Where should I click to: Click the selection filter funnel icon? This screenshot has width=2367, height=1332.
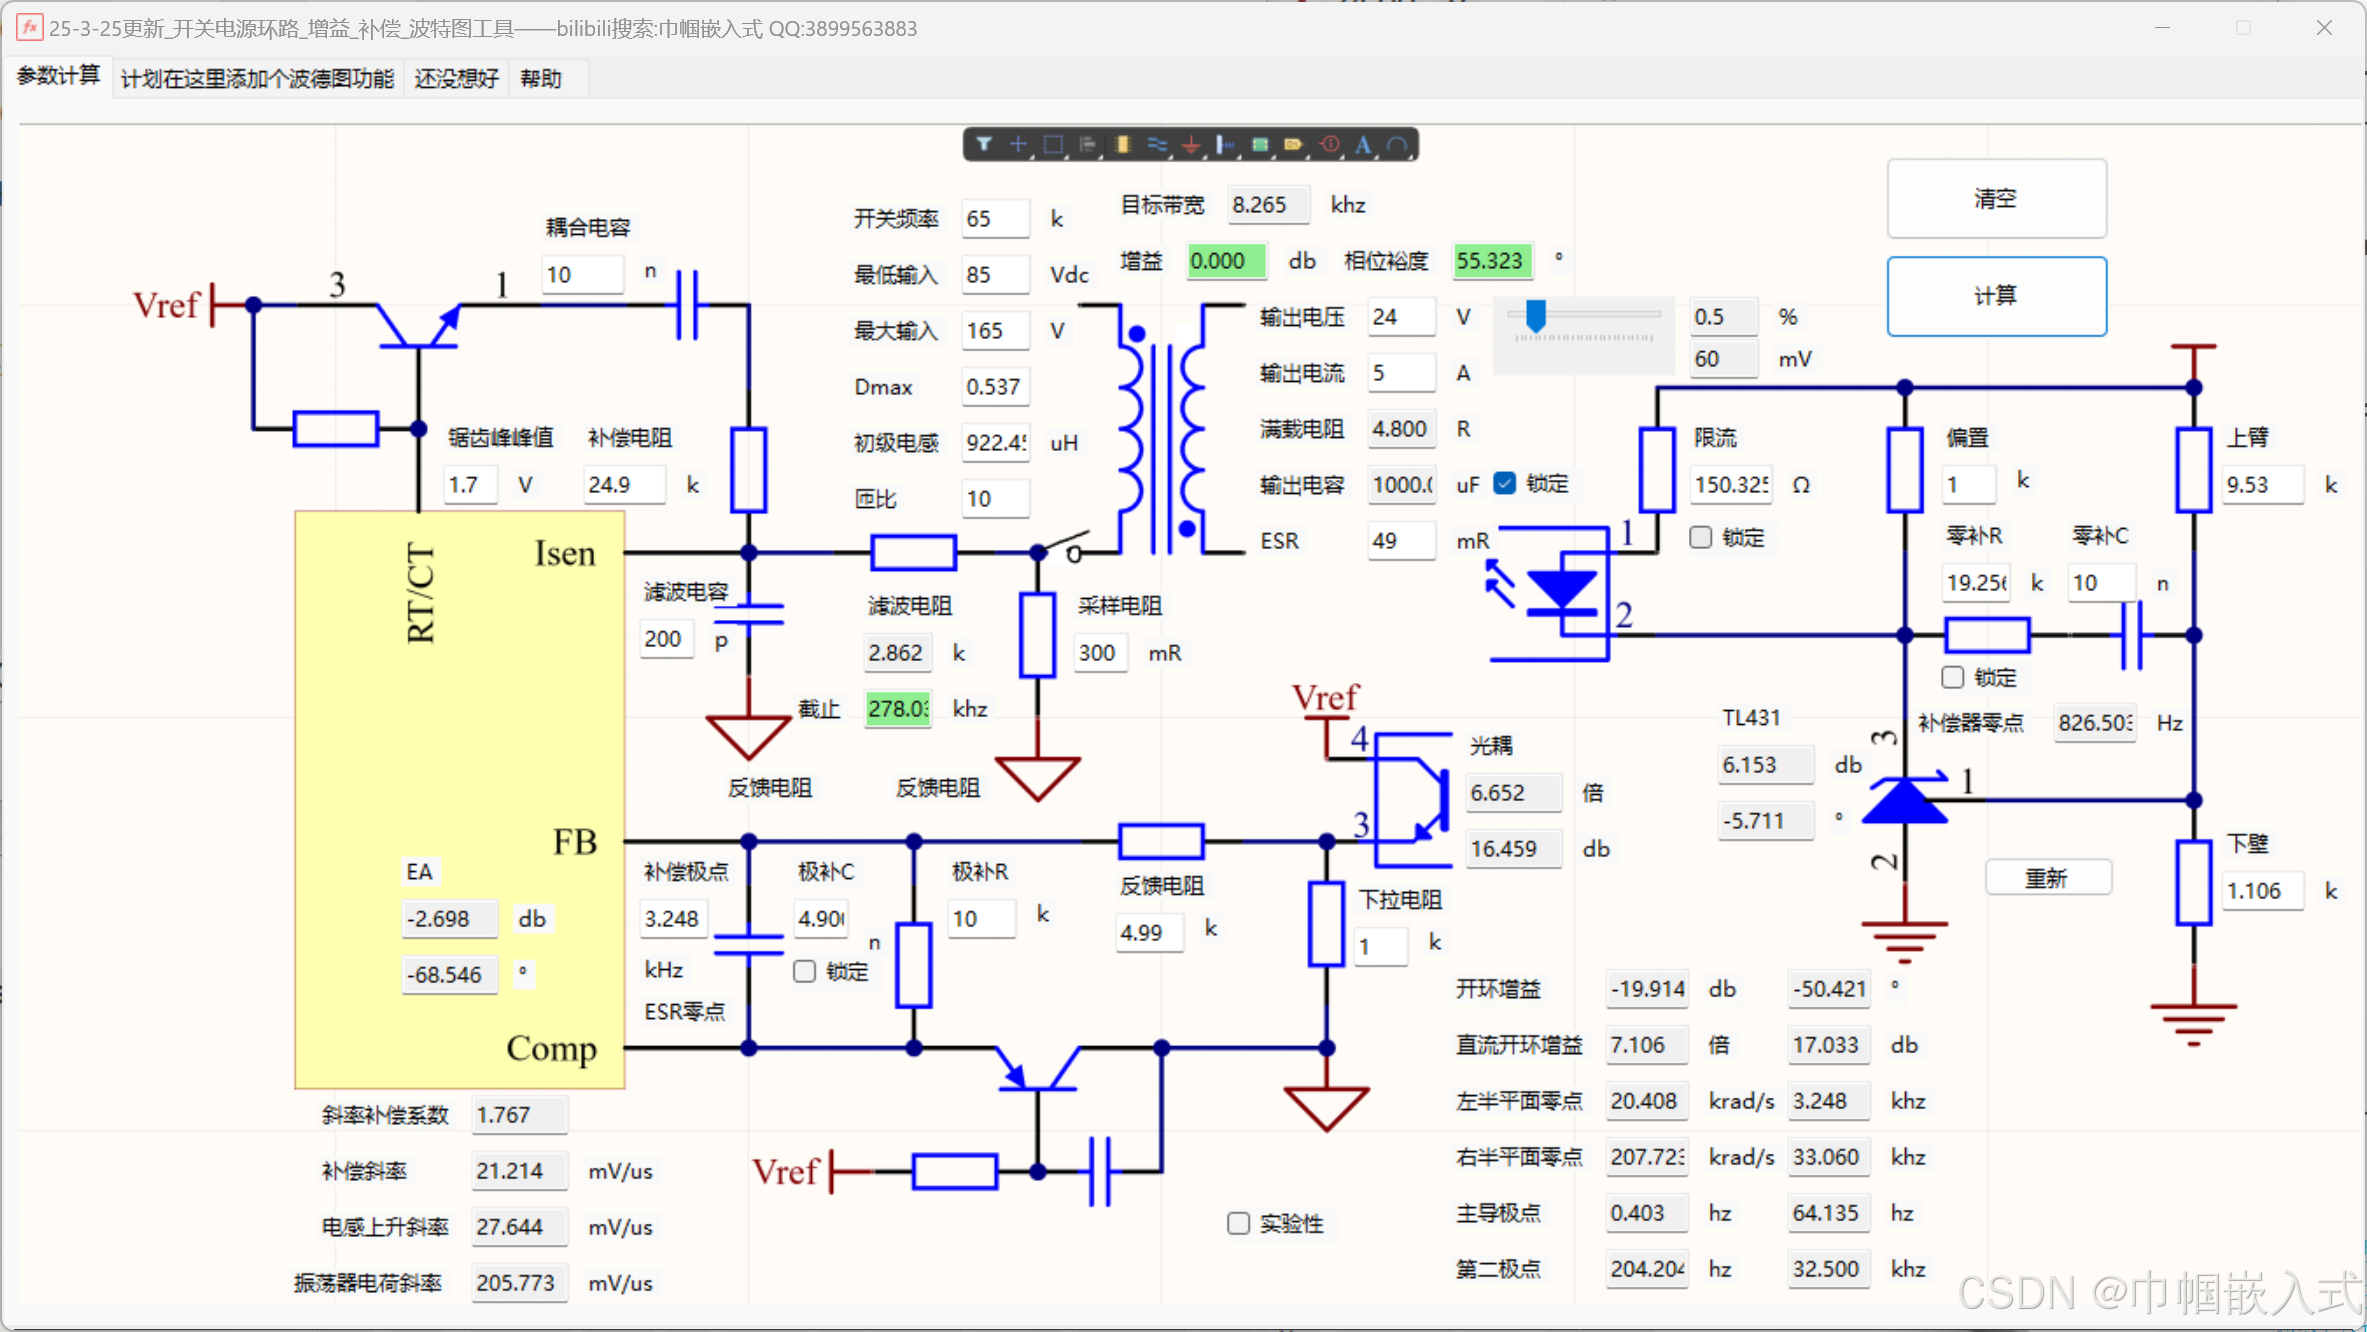[x=984, y=145]
